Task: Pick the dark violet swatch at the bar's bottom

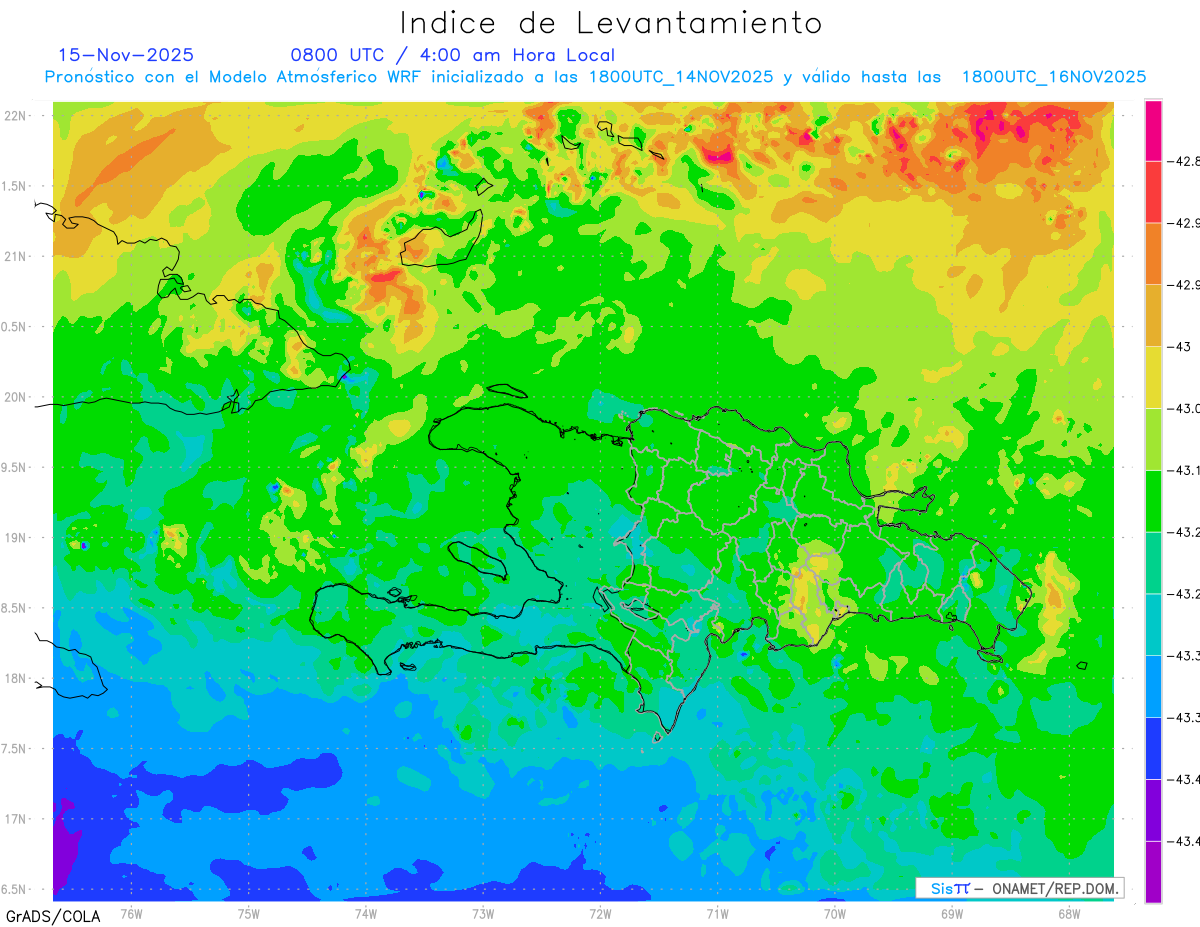Action: pos(1153,871)
